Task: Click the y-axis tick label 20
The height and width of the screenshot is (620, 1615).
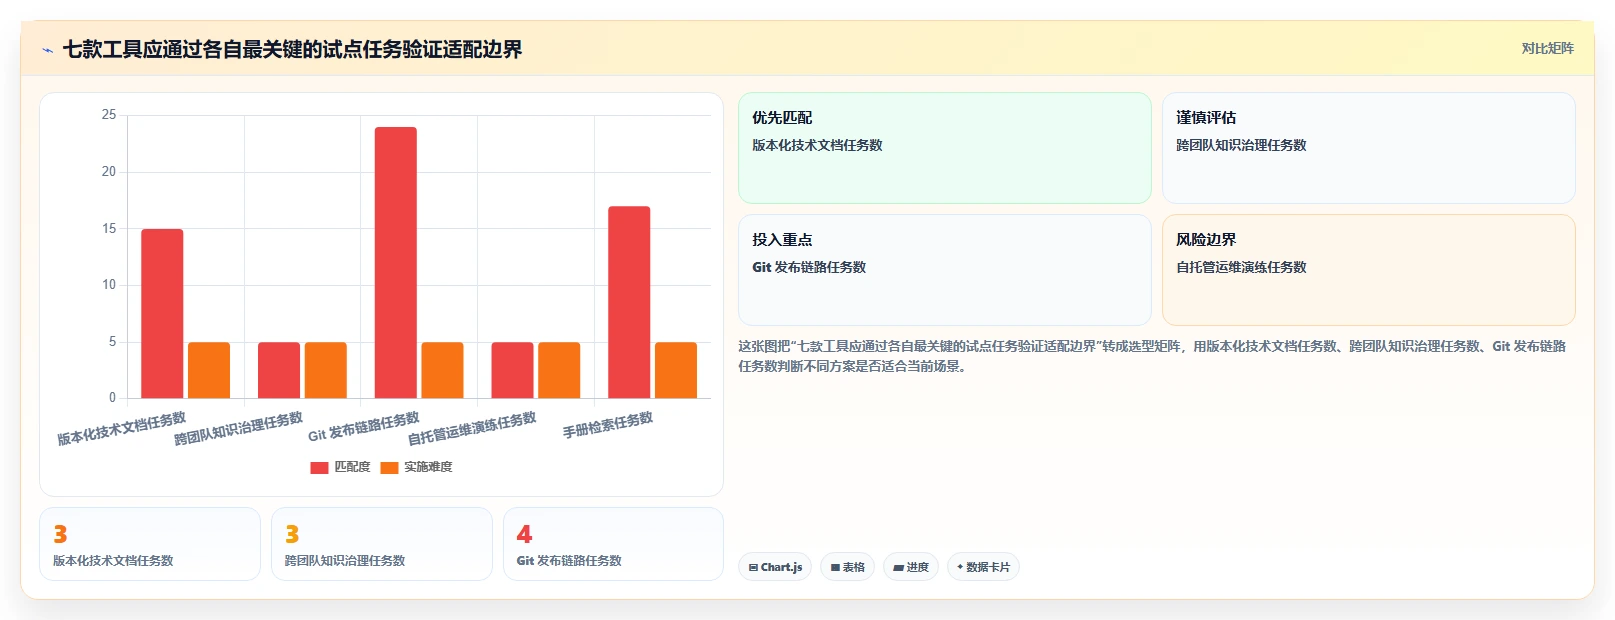Action: coord(109,172)
